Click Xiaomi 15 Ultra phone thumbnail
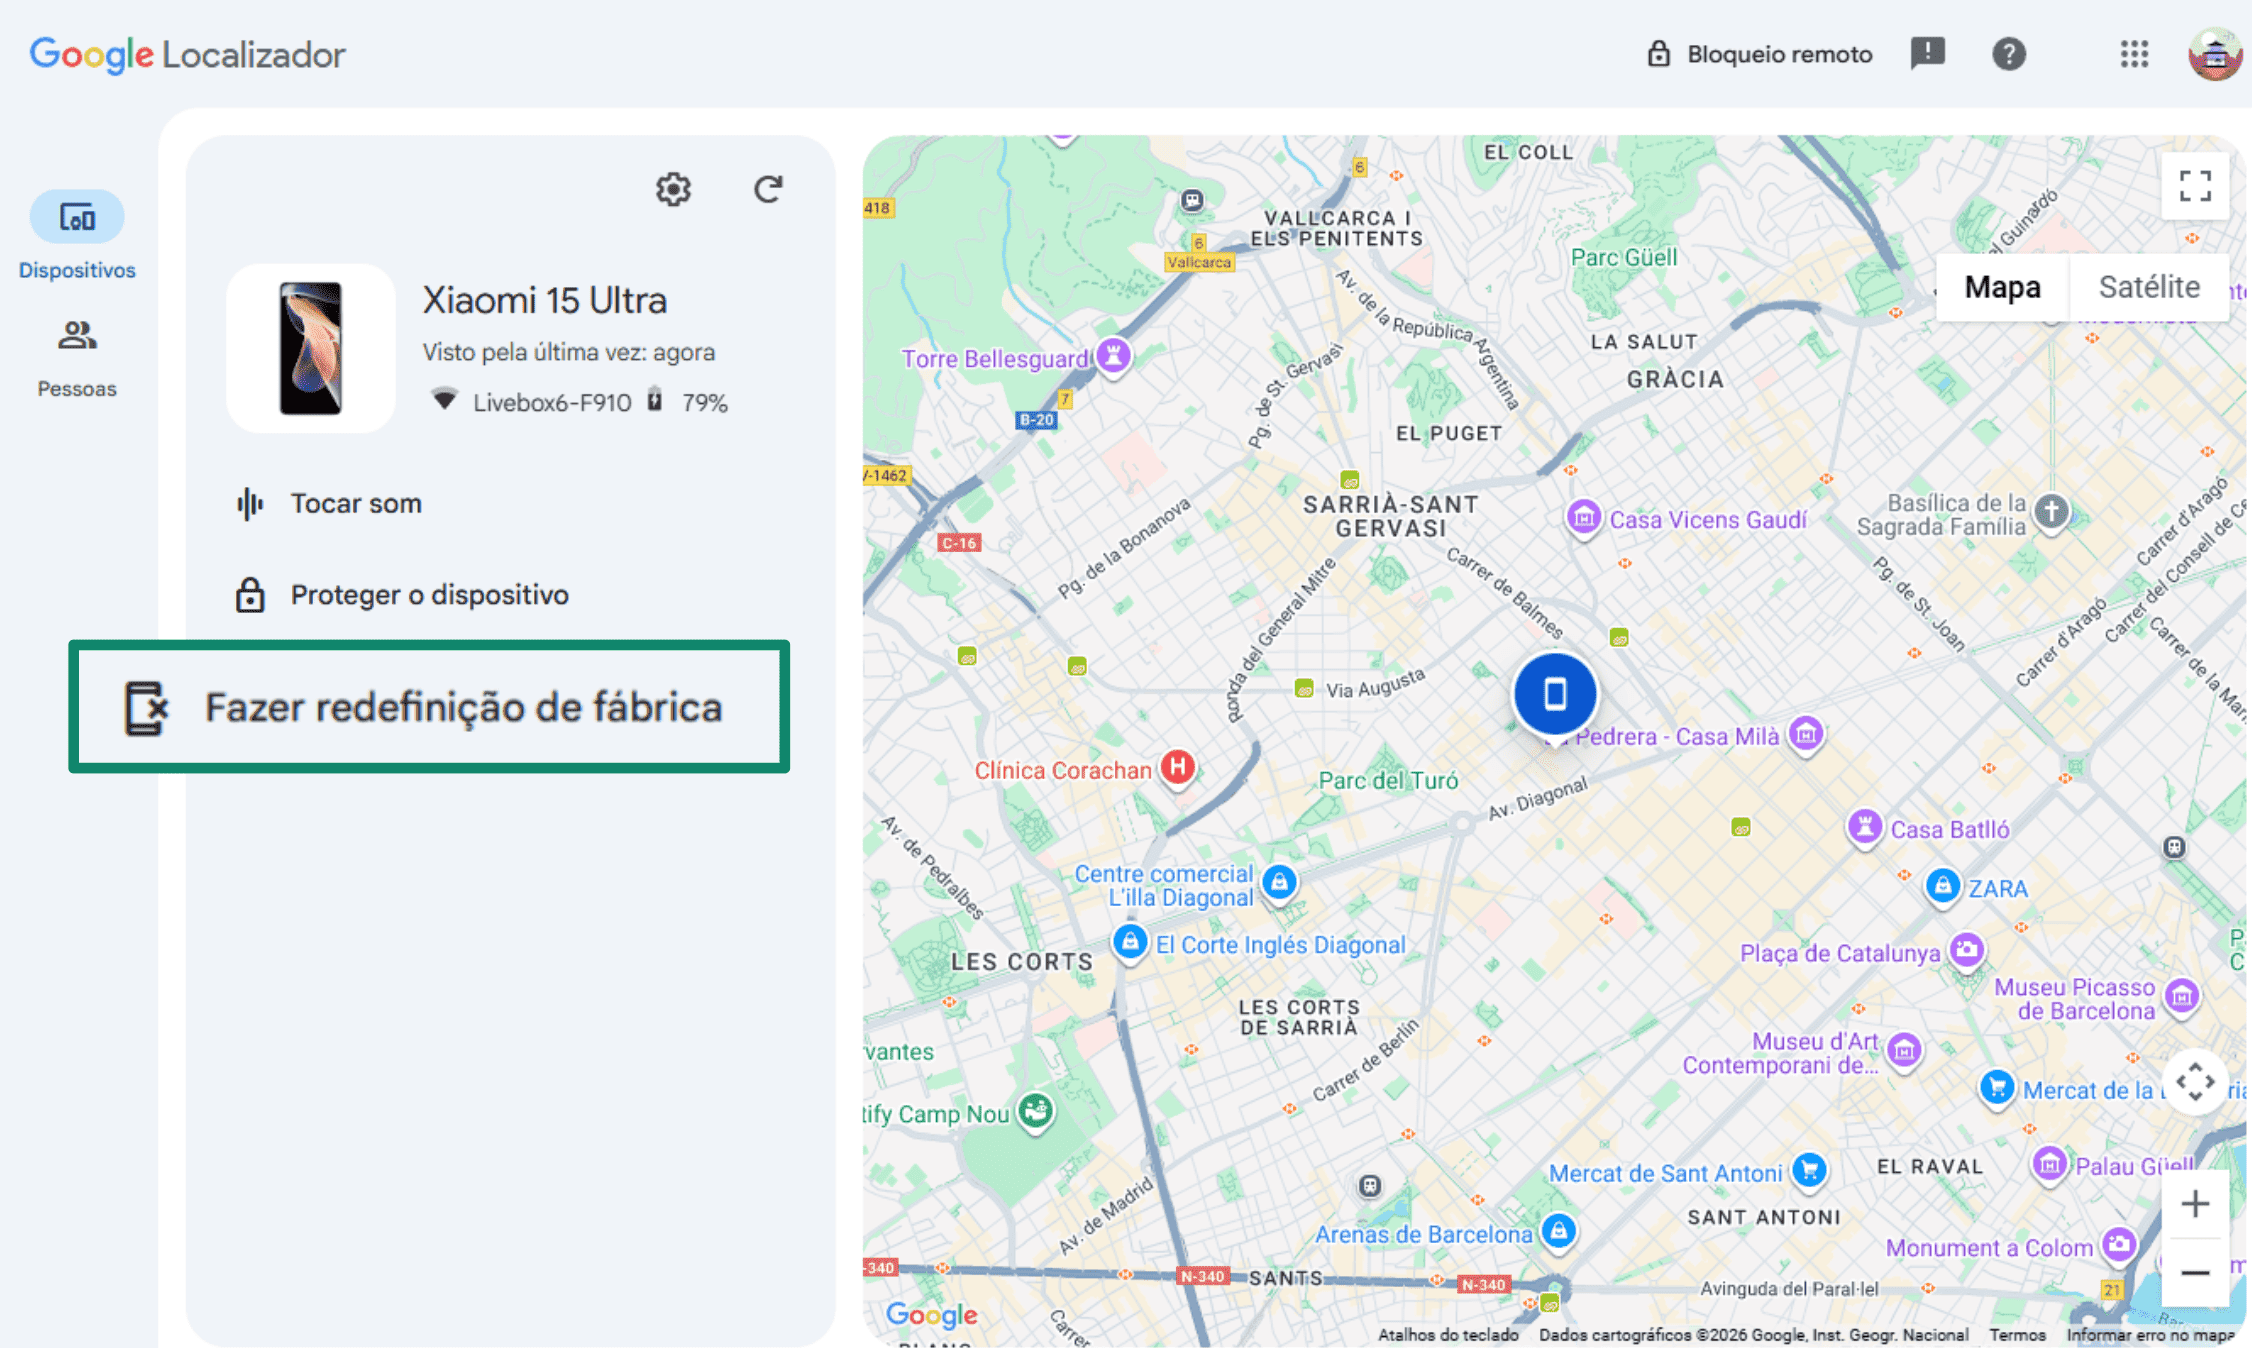 click(x=311, y=348)
